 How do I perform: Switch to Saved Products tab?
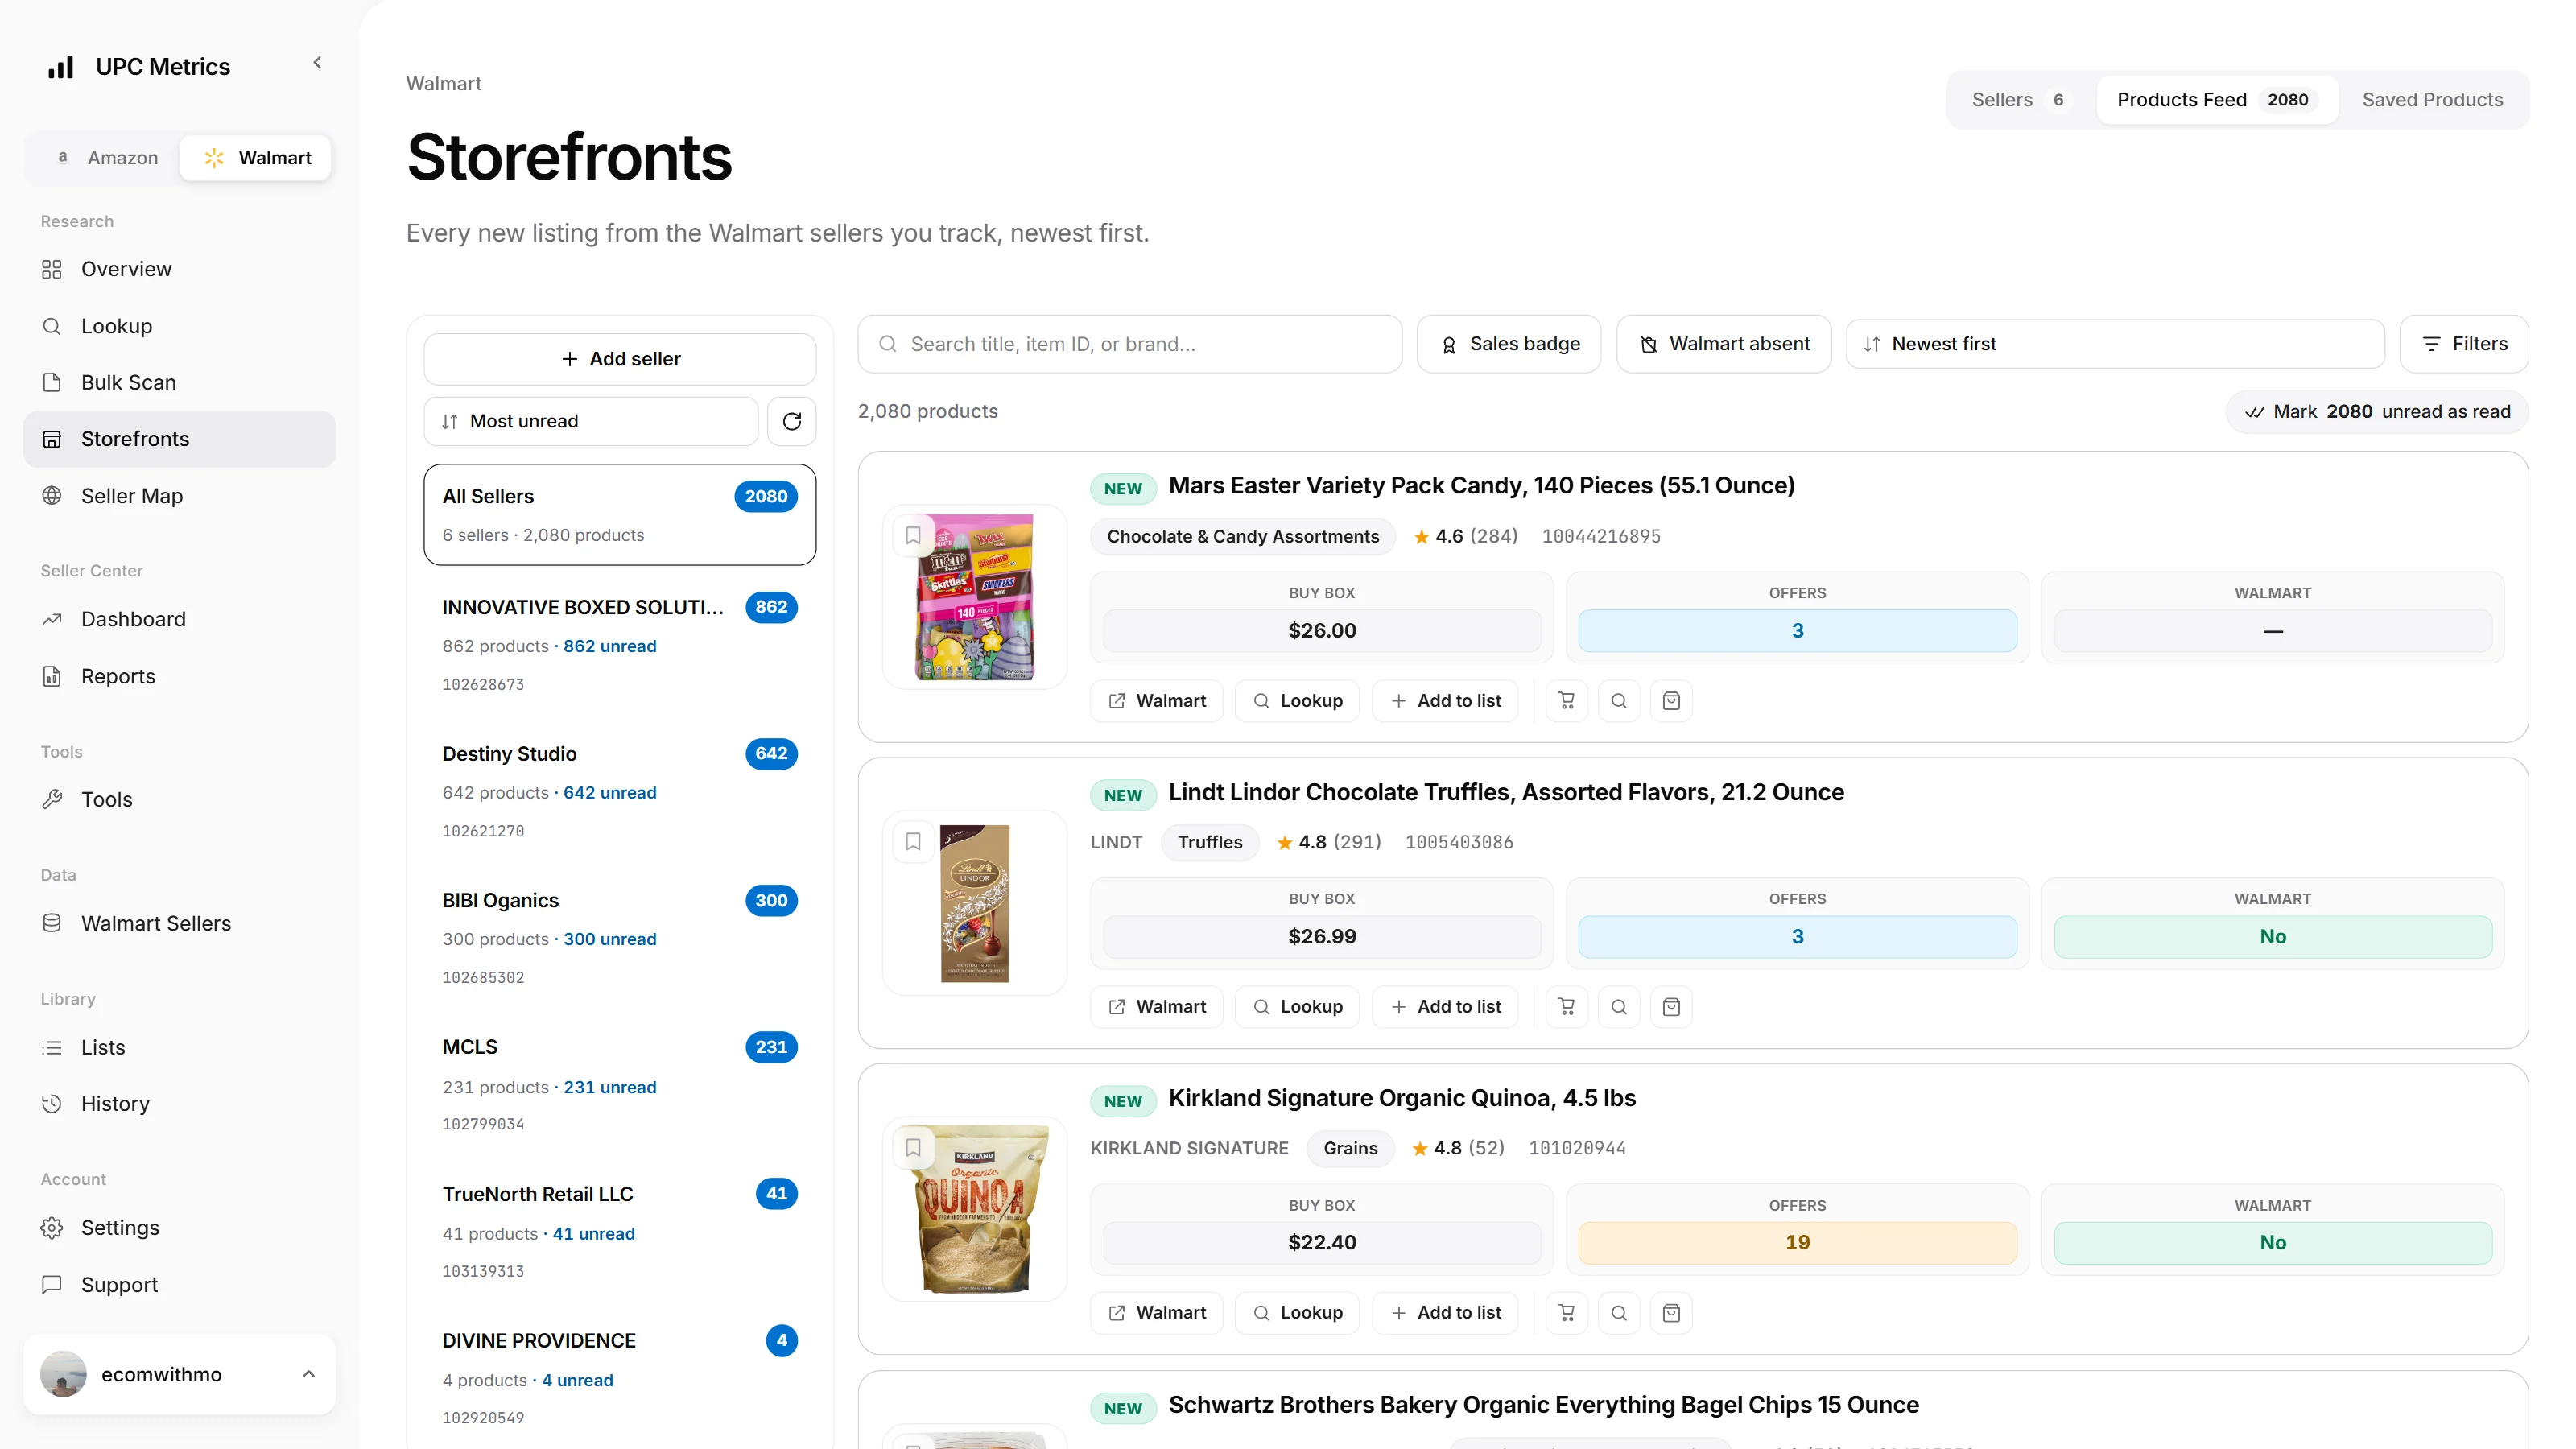(2432, 100)
